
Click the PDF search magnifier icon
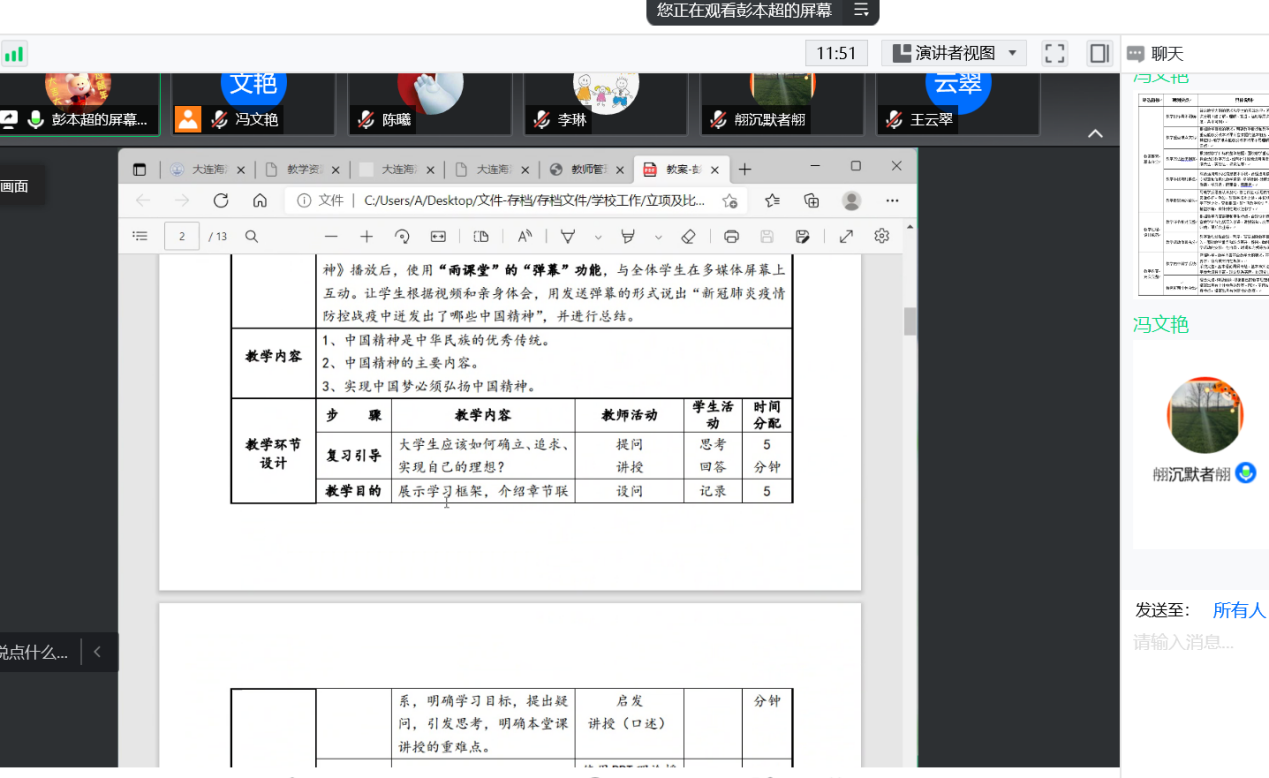252,236
